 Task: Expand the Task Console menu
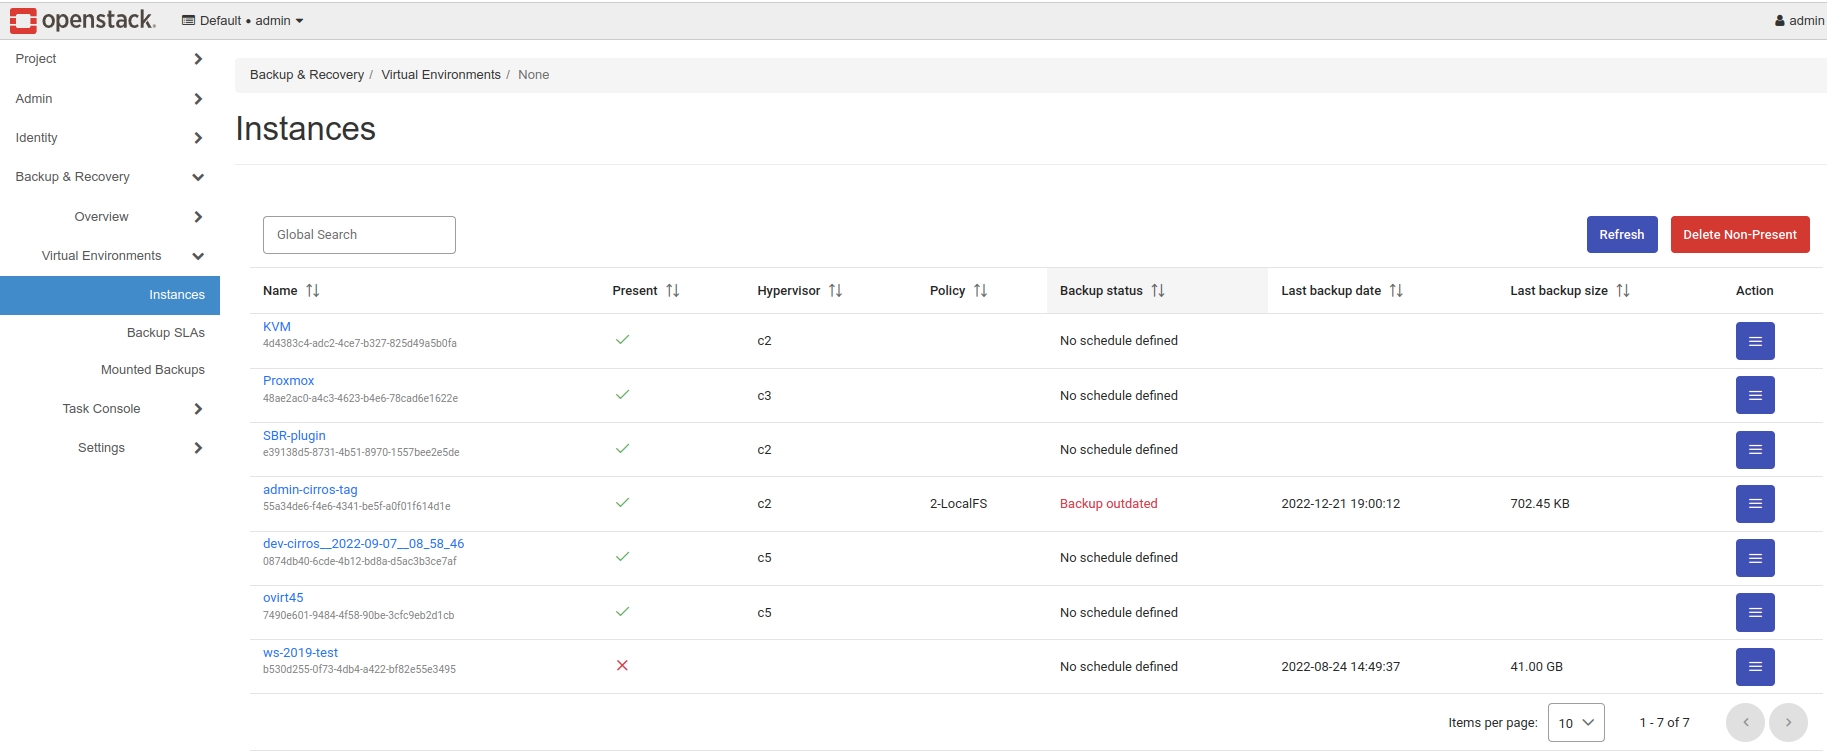point(132,409)
